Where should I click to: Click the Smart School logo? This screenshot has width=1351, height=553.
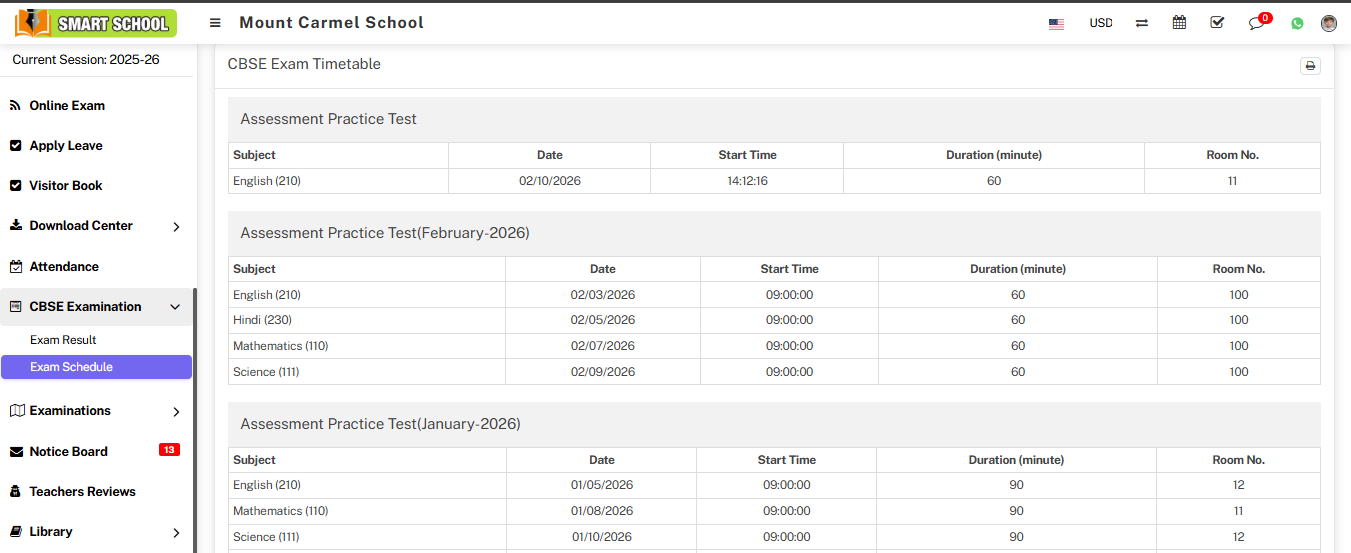pos(96,23)
